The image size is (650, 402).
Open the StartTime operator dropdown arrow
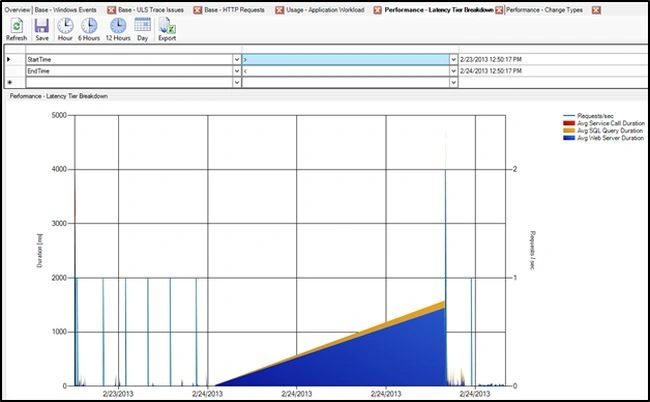(453, 60)
